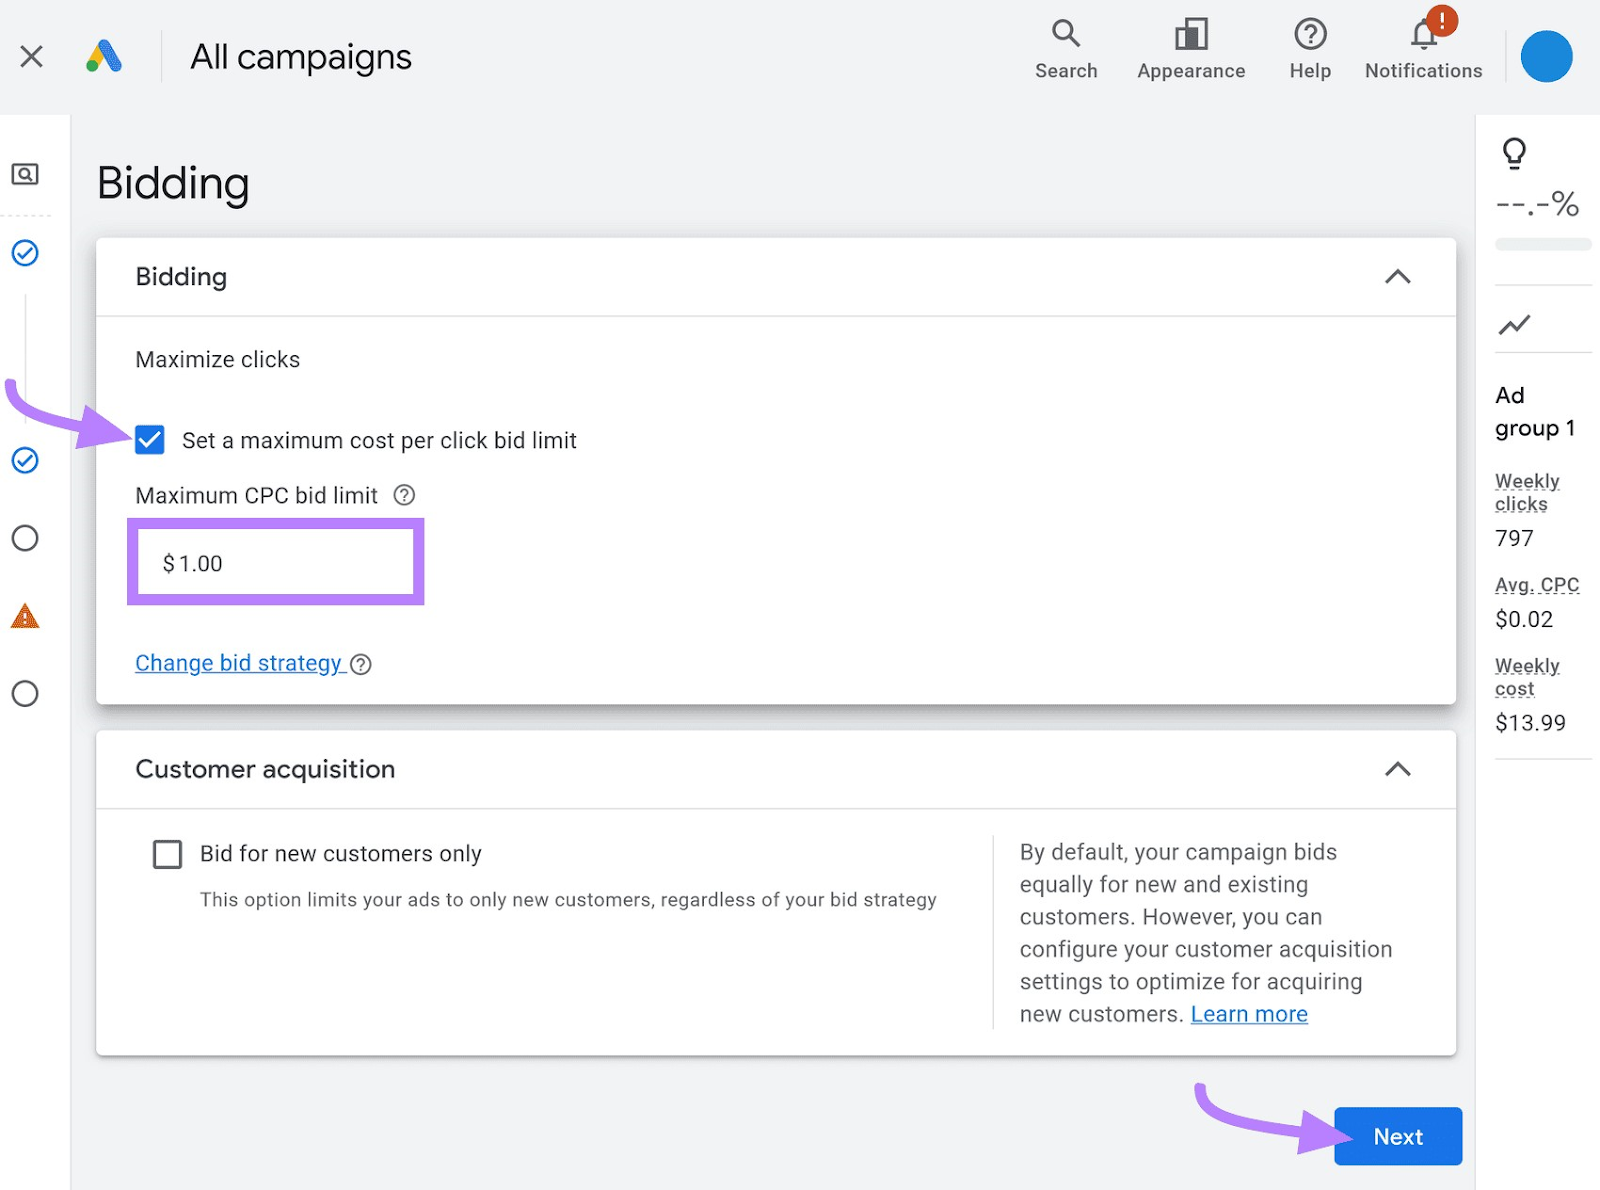Viewport: 1600px width, 1190px height.
Task: Click the lightbulb insights icon in right panel
Action: coord(1513,154)
